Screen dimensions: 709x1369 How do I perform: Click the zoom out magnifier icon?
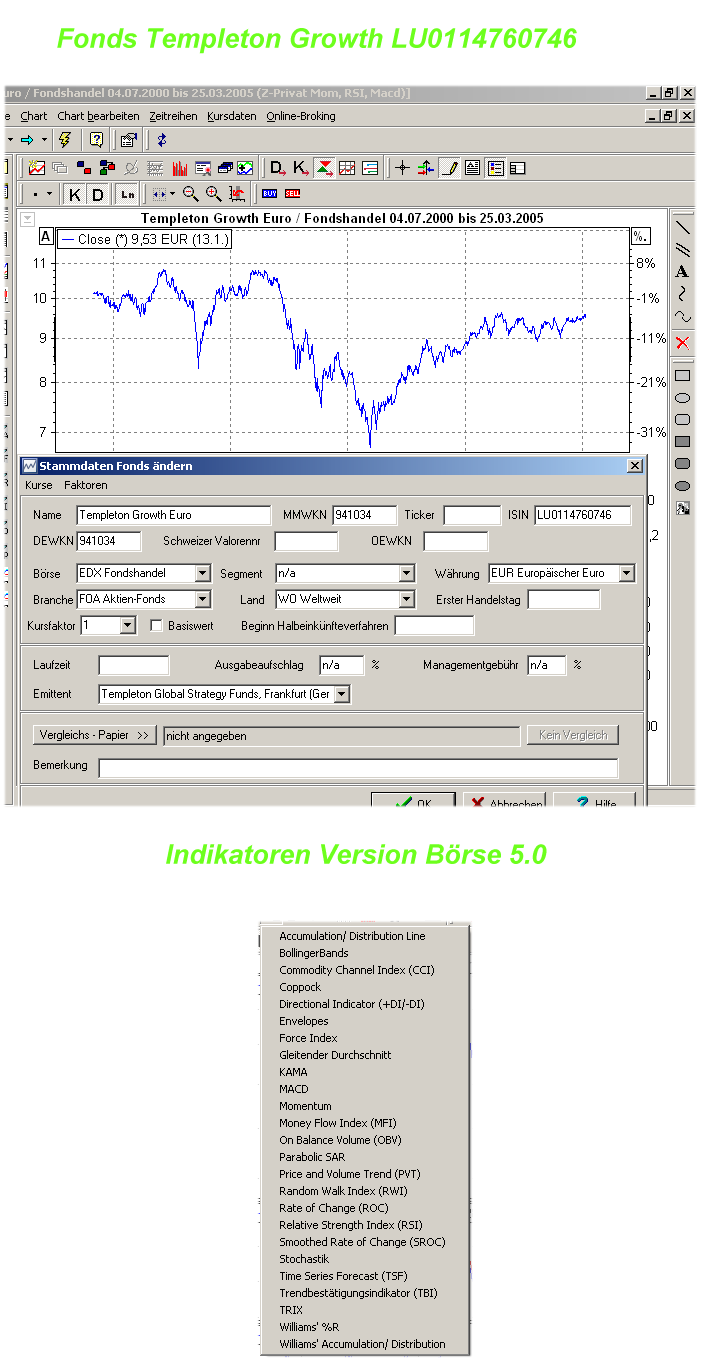pyautogui.click(x=190, y=194)
